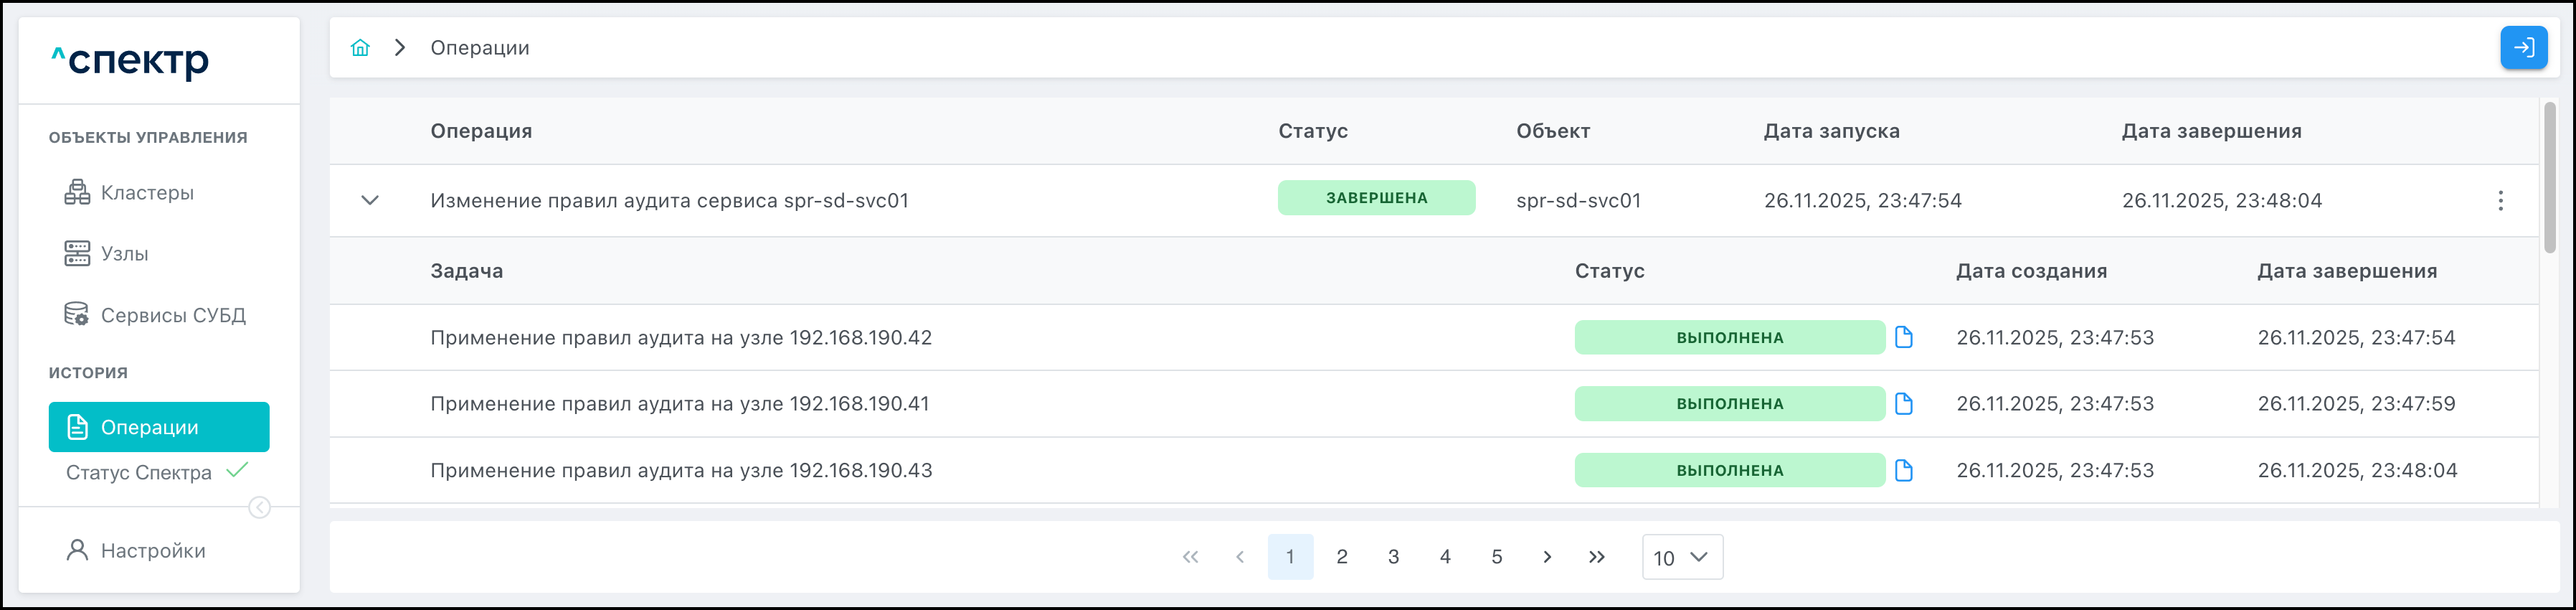Collapse the audit rules operation row
Screen dimensions: 2576x610
(x=370, y=201)
